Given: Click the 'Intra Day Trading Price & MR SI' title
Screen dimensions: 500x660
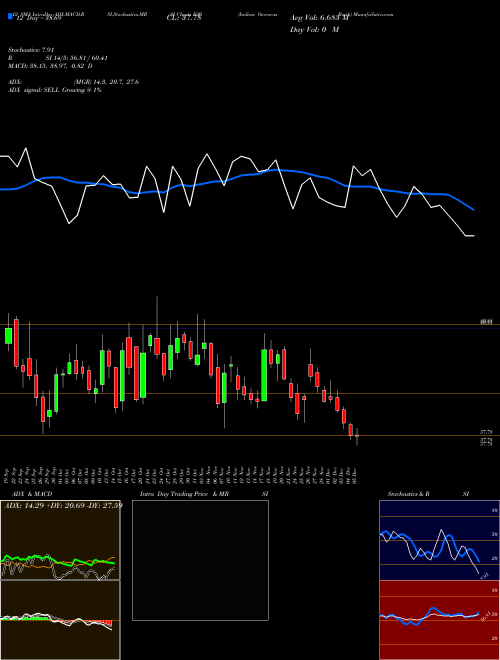Looking at the screenshot, I should click(x=204, y=494).
